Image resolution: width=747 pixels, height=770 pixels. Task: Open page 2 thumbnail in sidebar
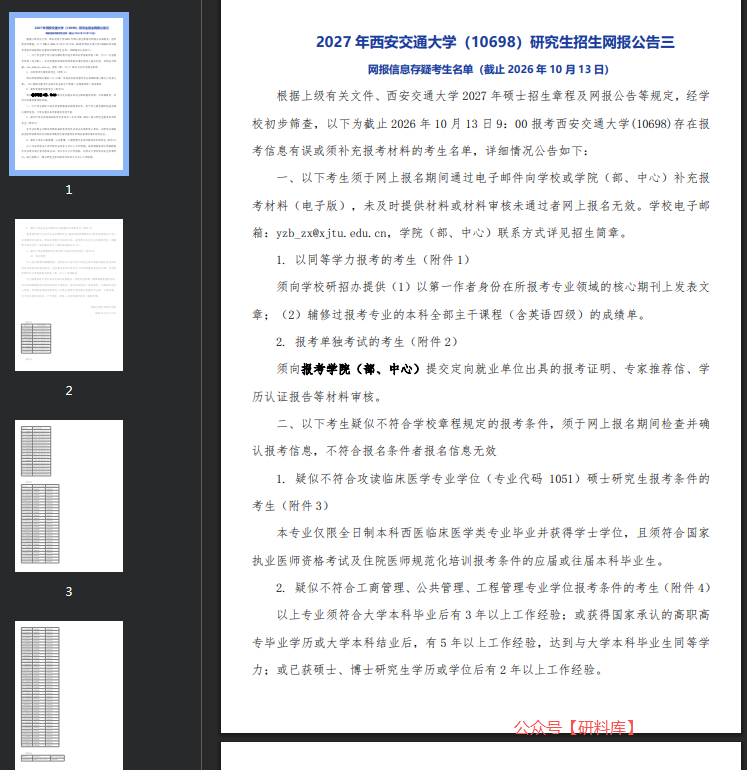[x=69, y=295]
